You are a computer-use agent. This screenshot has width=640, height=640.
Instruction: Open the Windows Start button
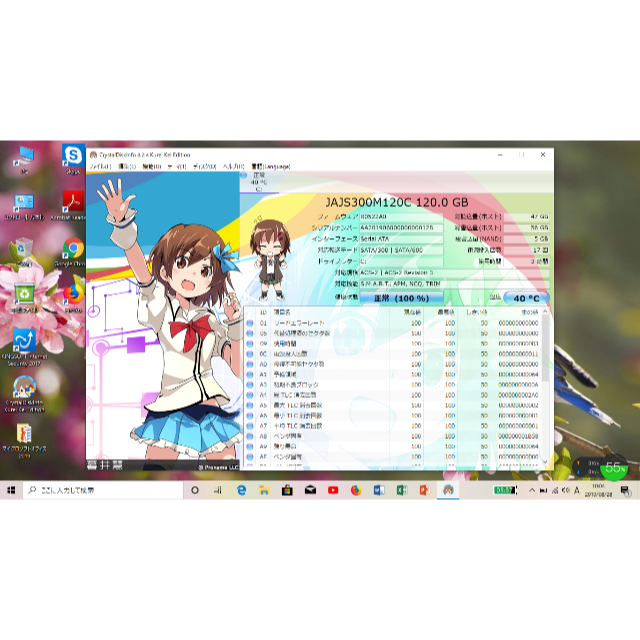pos(11,490)
